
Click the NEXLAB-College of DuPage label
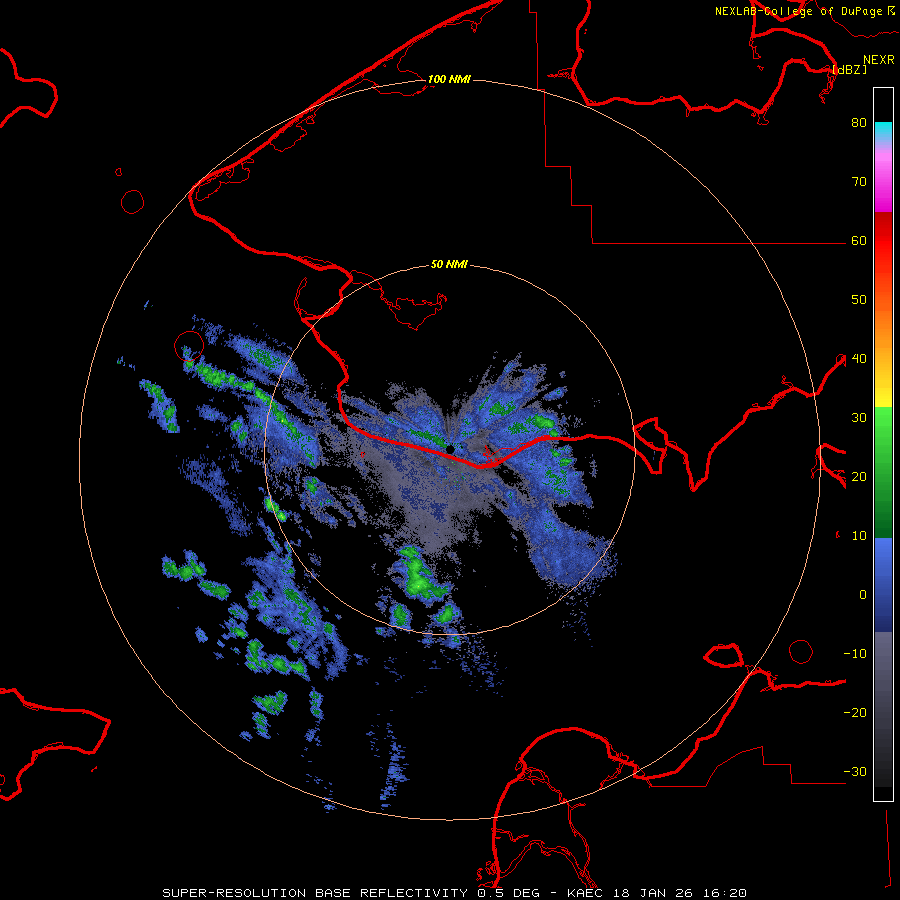(x=798, y=11)
